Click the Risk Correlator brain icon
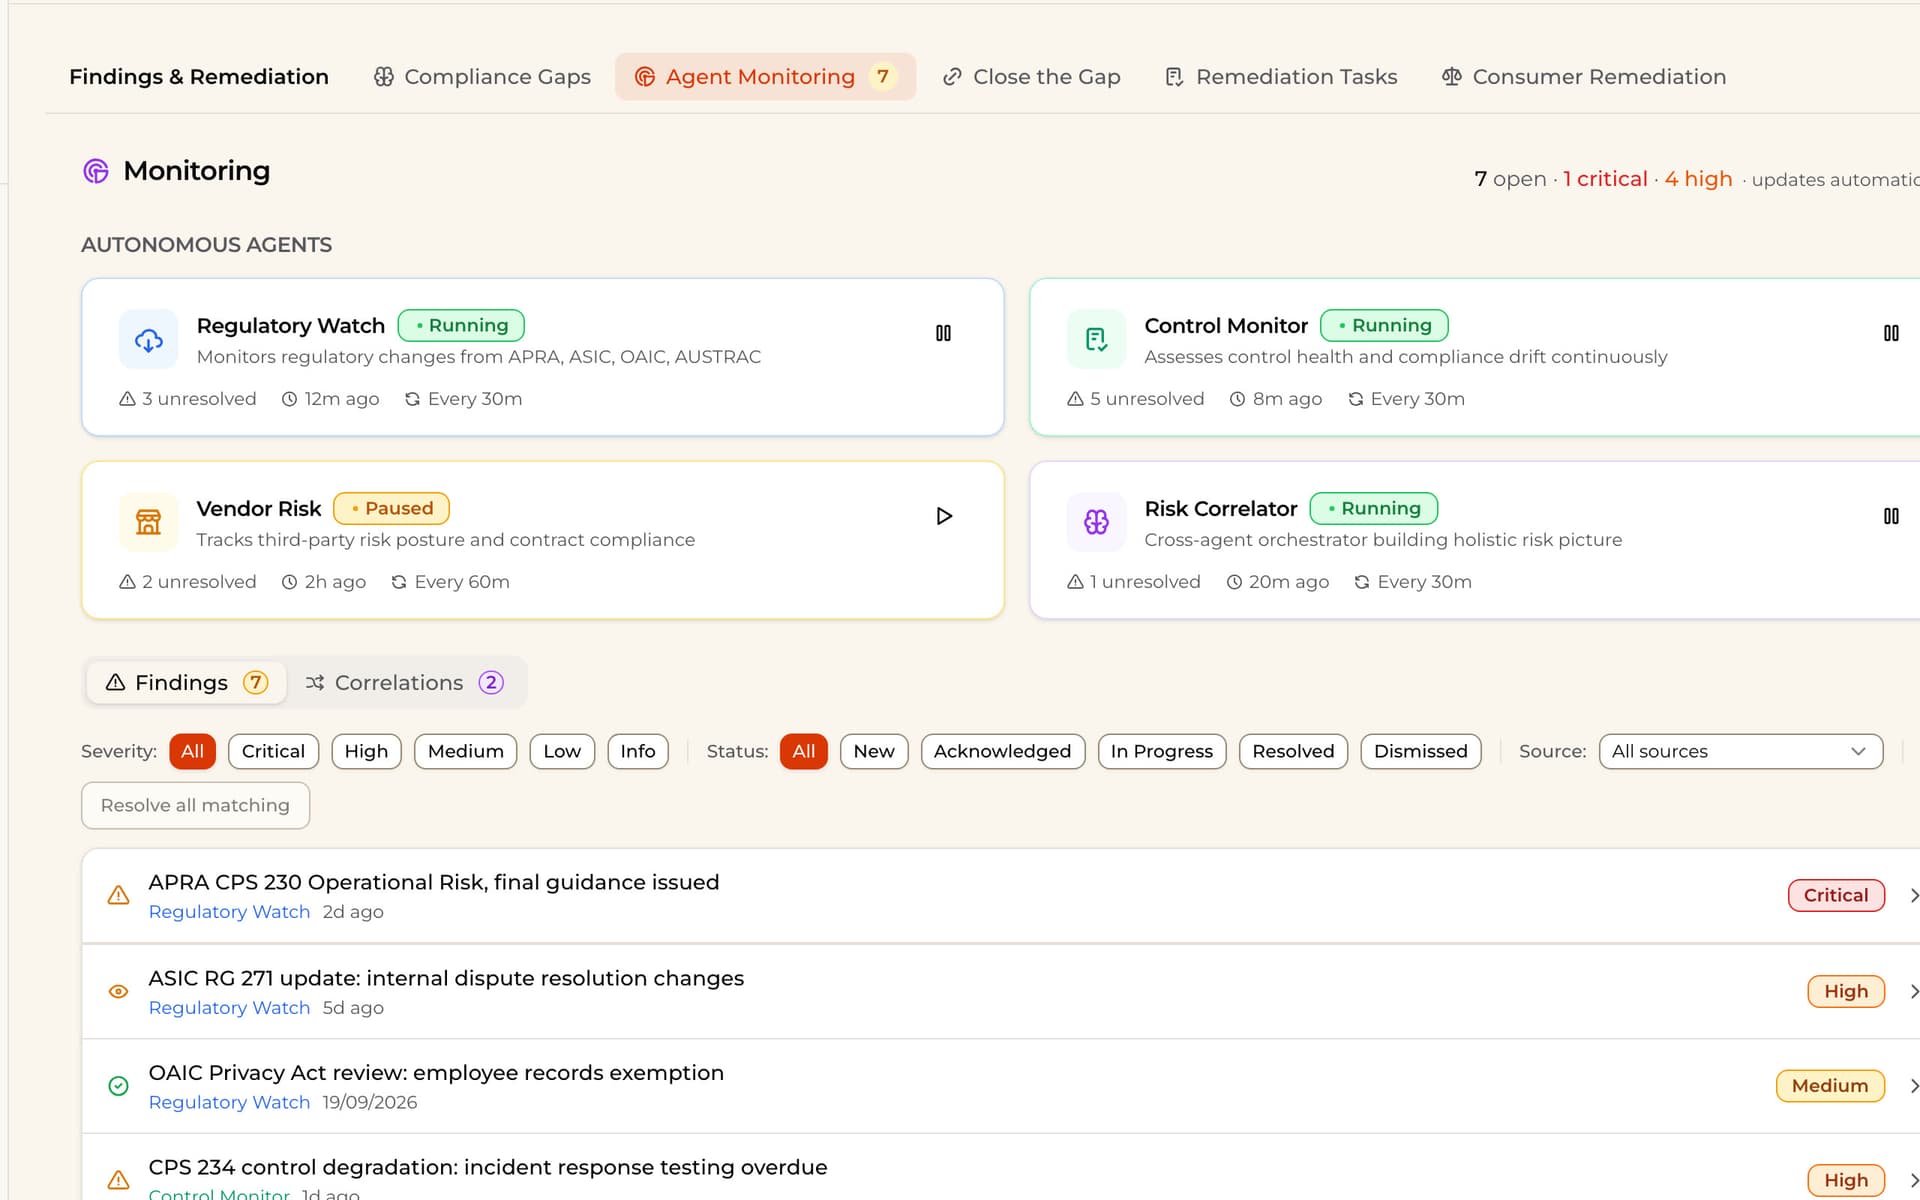1920x1200 pixels. [x=1096, y=522]
